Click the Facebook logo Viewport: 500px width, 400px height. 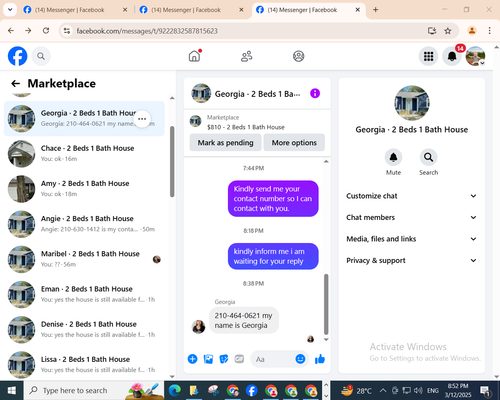(x=17, y=56)
